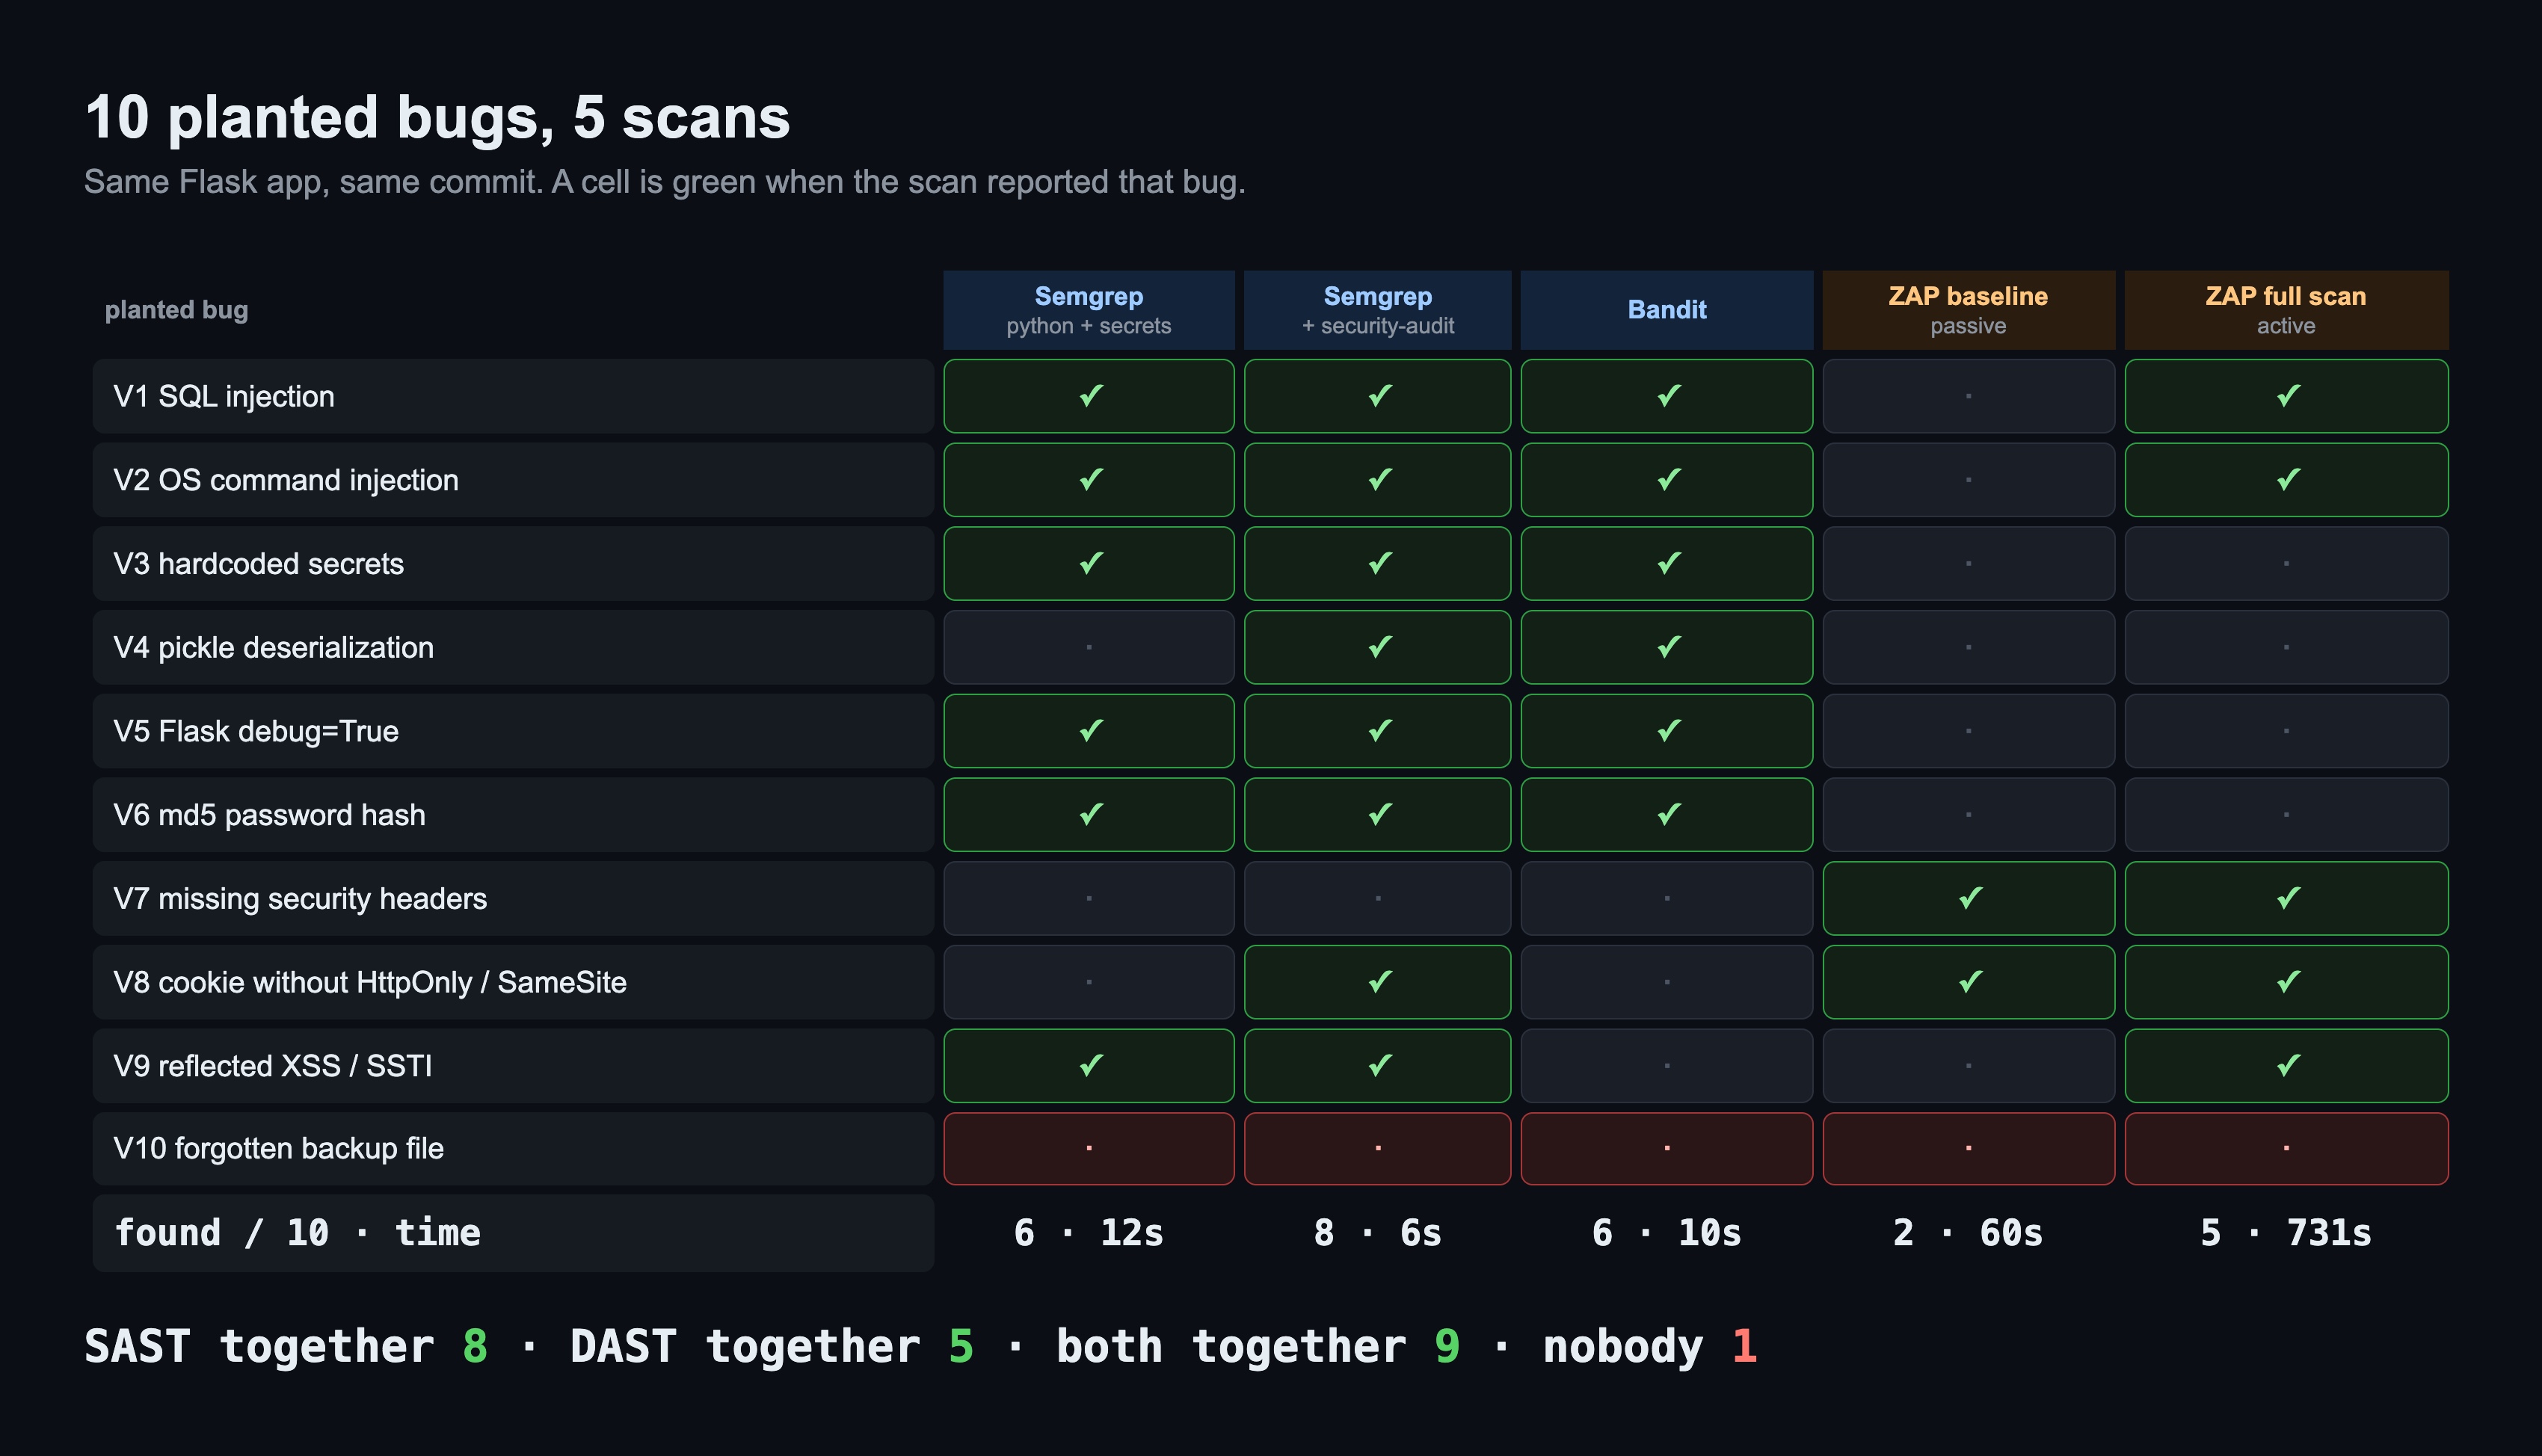Image resolution: width=2542 pixels, height=1456 pixels.
Task: Click the V2 OS command injection checkmark under ZAP full scan
Action: tap(2288, 480)
